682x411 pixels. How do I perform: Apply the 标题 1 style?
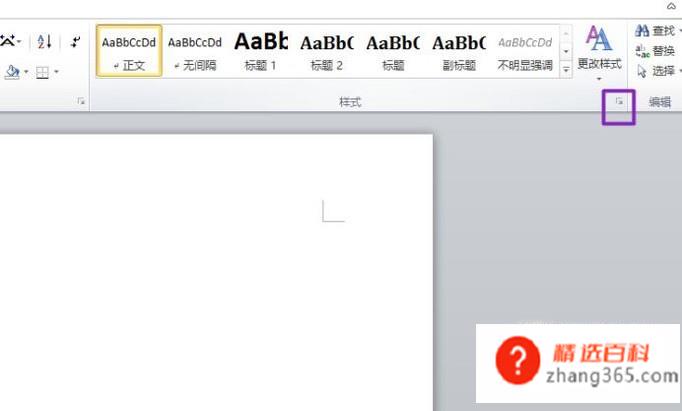[x=261, y=51]
